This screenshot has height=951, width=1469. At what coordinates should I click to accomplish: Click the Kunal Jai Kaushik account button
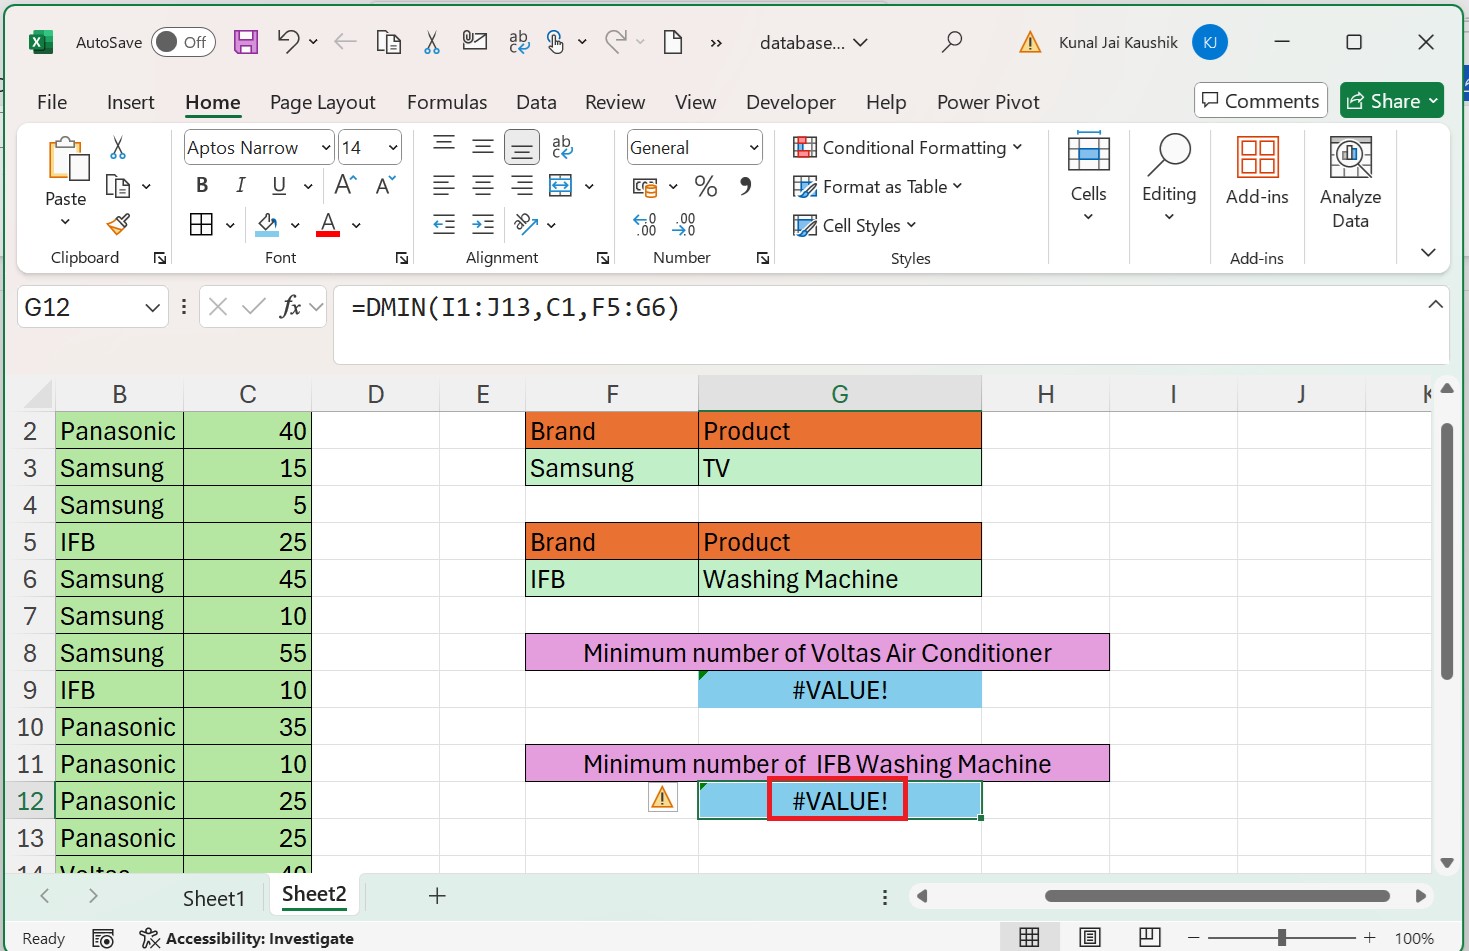(x=1143, y=42)
